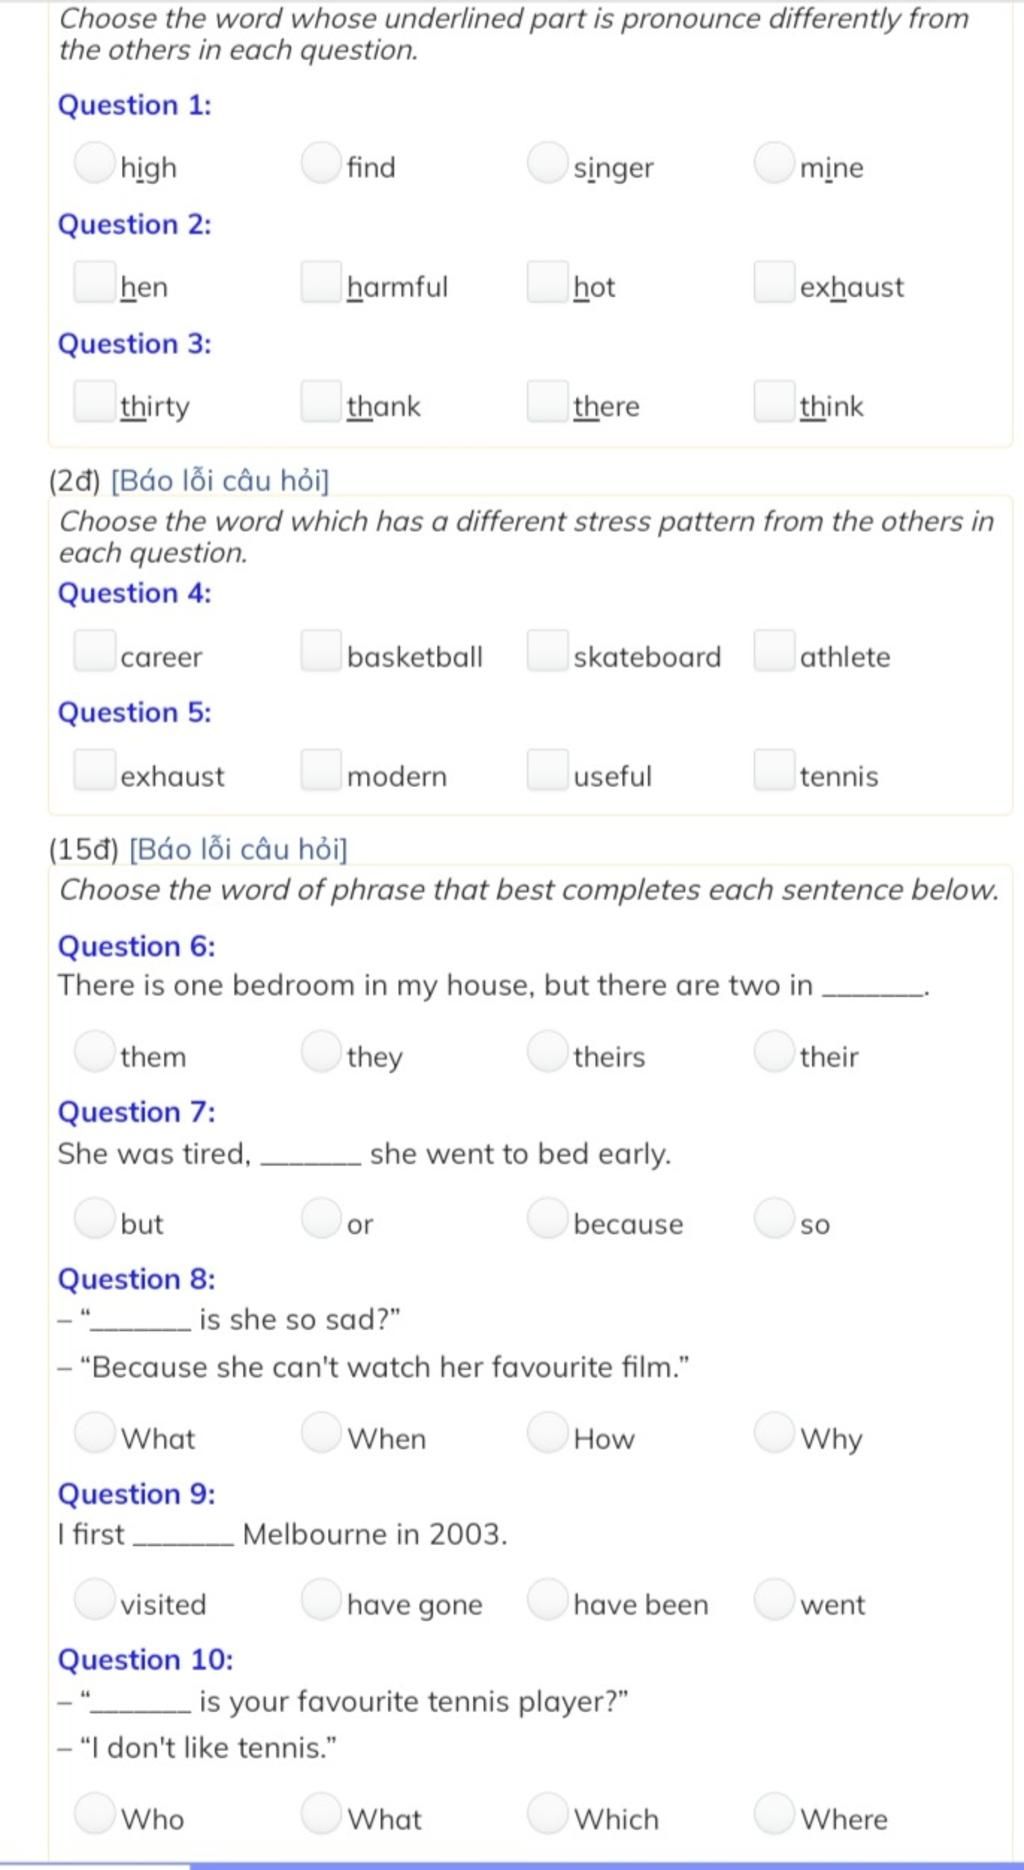This screenshot has height=1870, width=1024.
Task: Tick the 'hen' checkbox in Question 2
Action: pyautogui.click(x=95, y=282)
